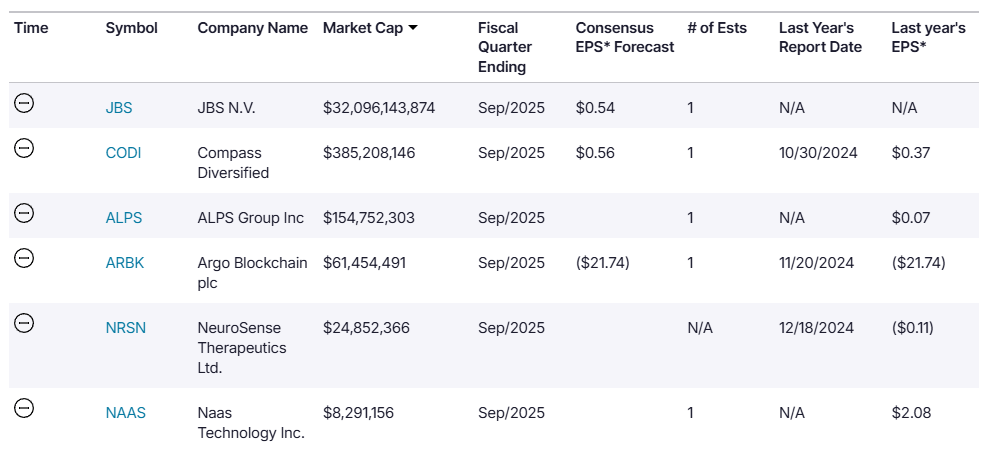Open the CODI symbol link
The height and width of the screenshot is (471, 990).
click(123, 153)
